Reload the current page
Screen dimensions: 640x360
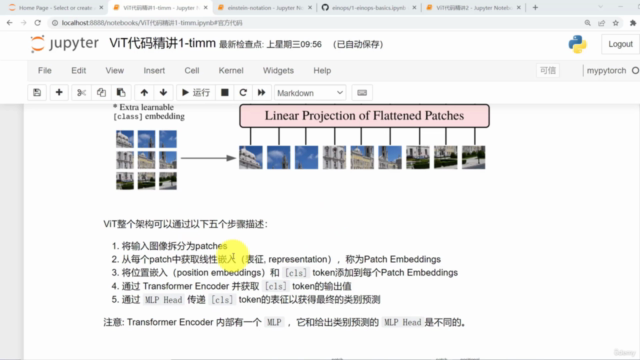pyautogui.click(x=38, y=23)
